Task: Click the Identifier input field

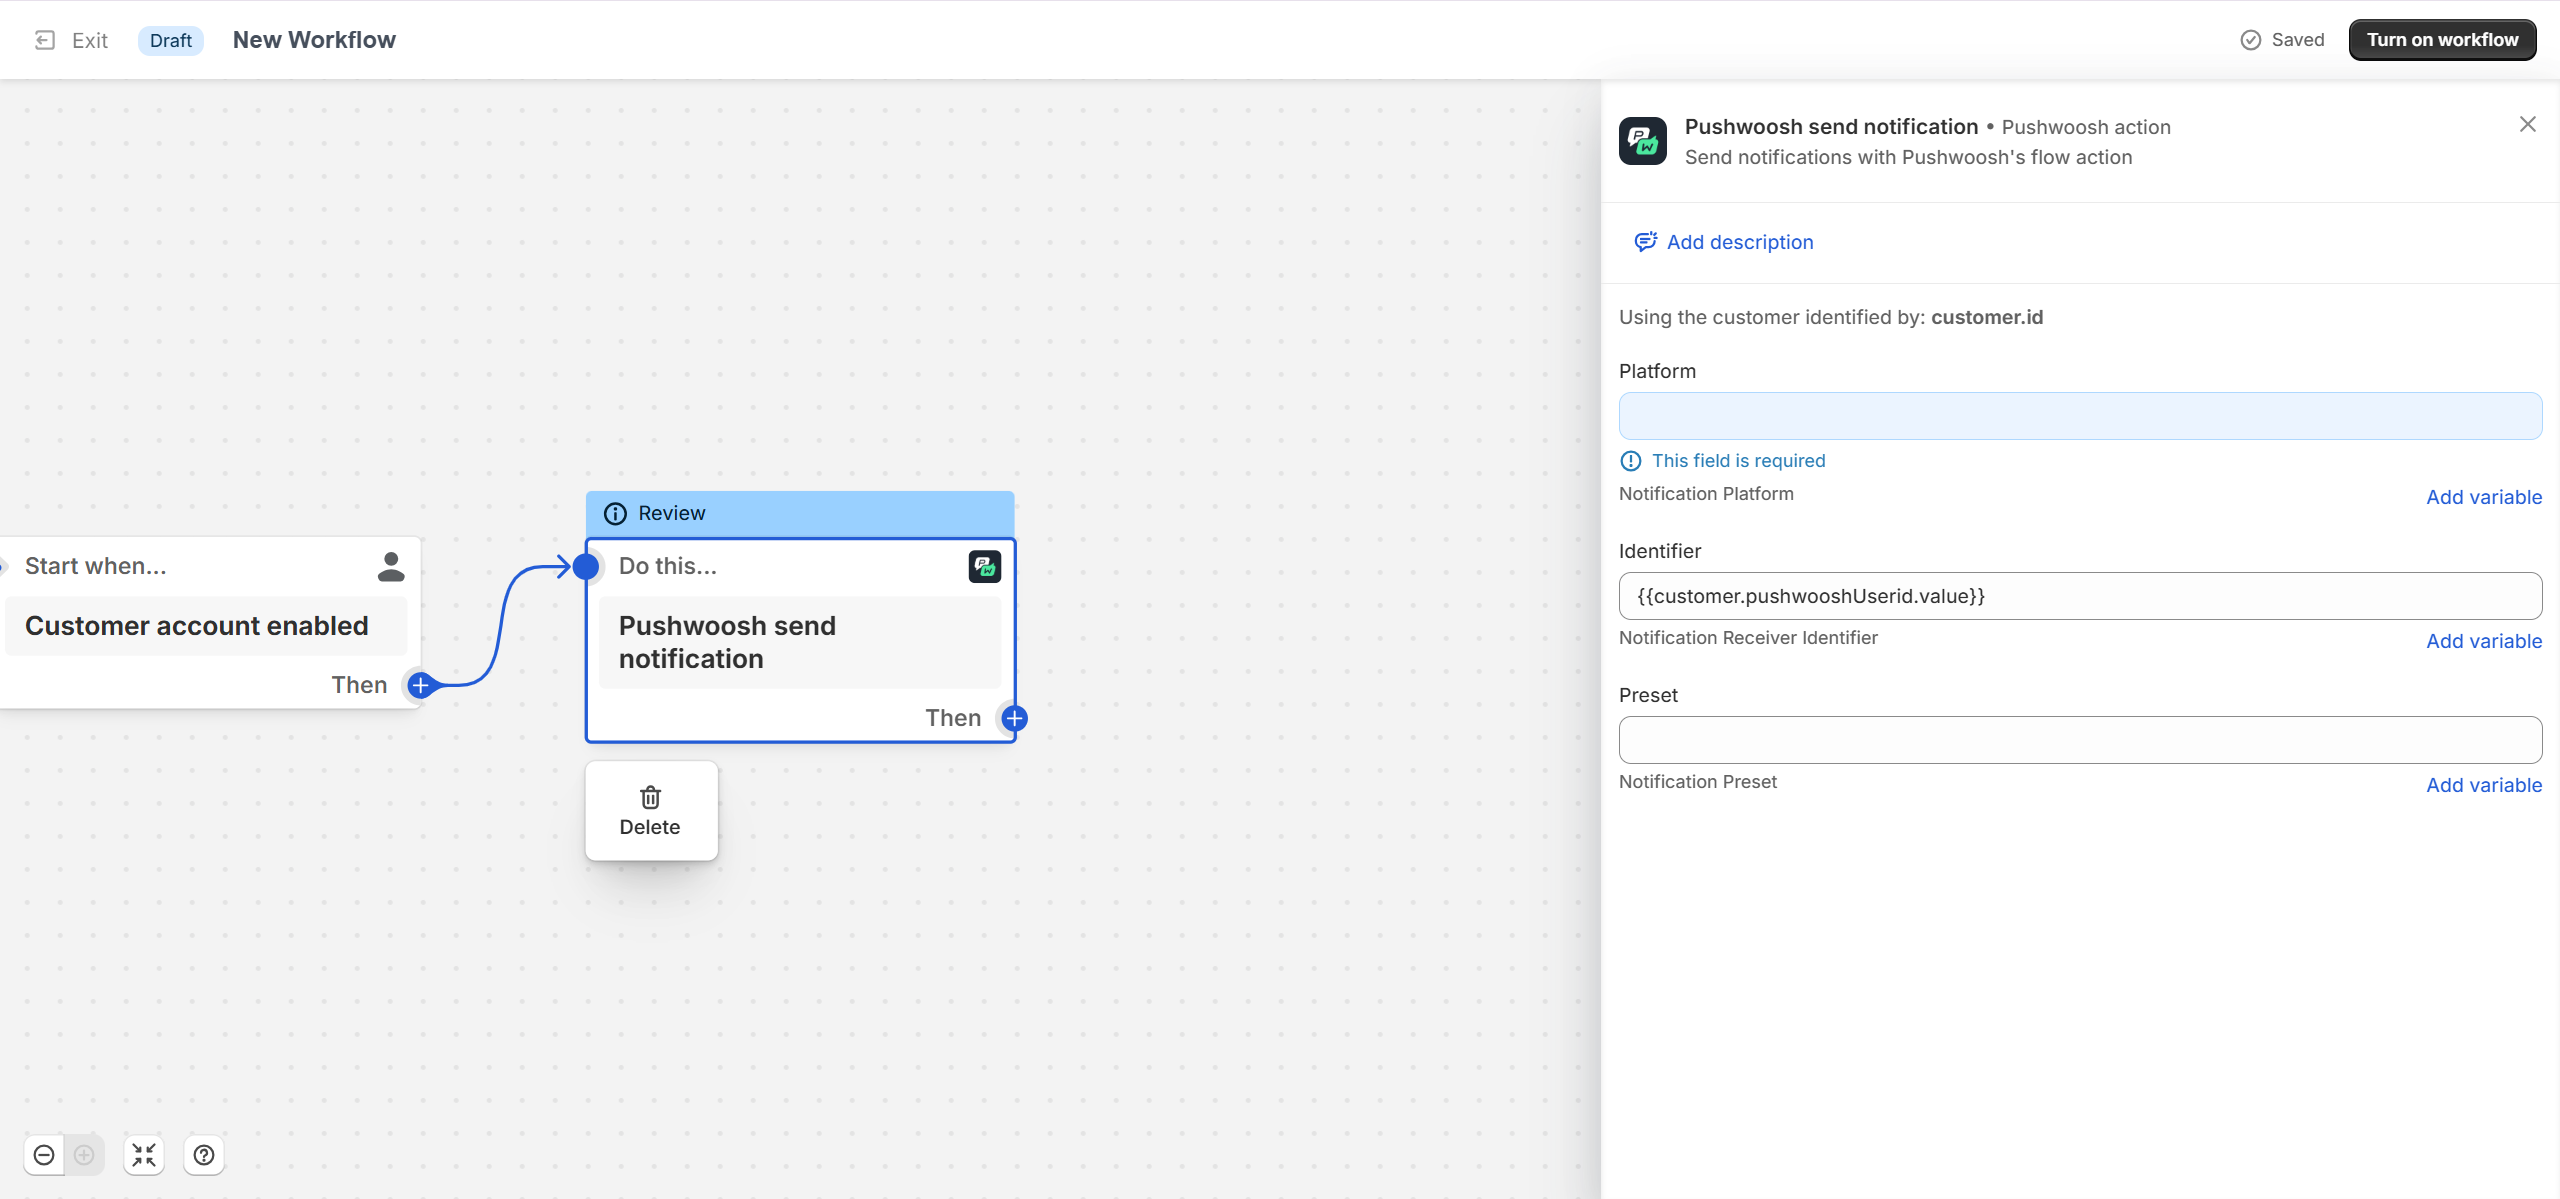Action: click(x=2080, y=596)
